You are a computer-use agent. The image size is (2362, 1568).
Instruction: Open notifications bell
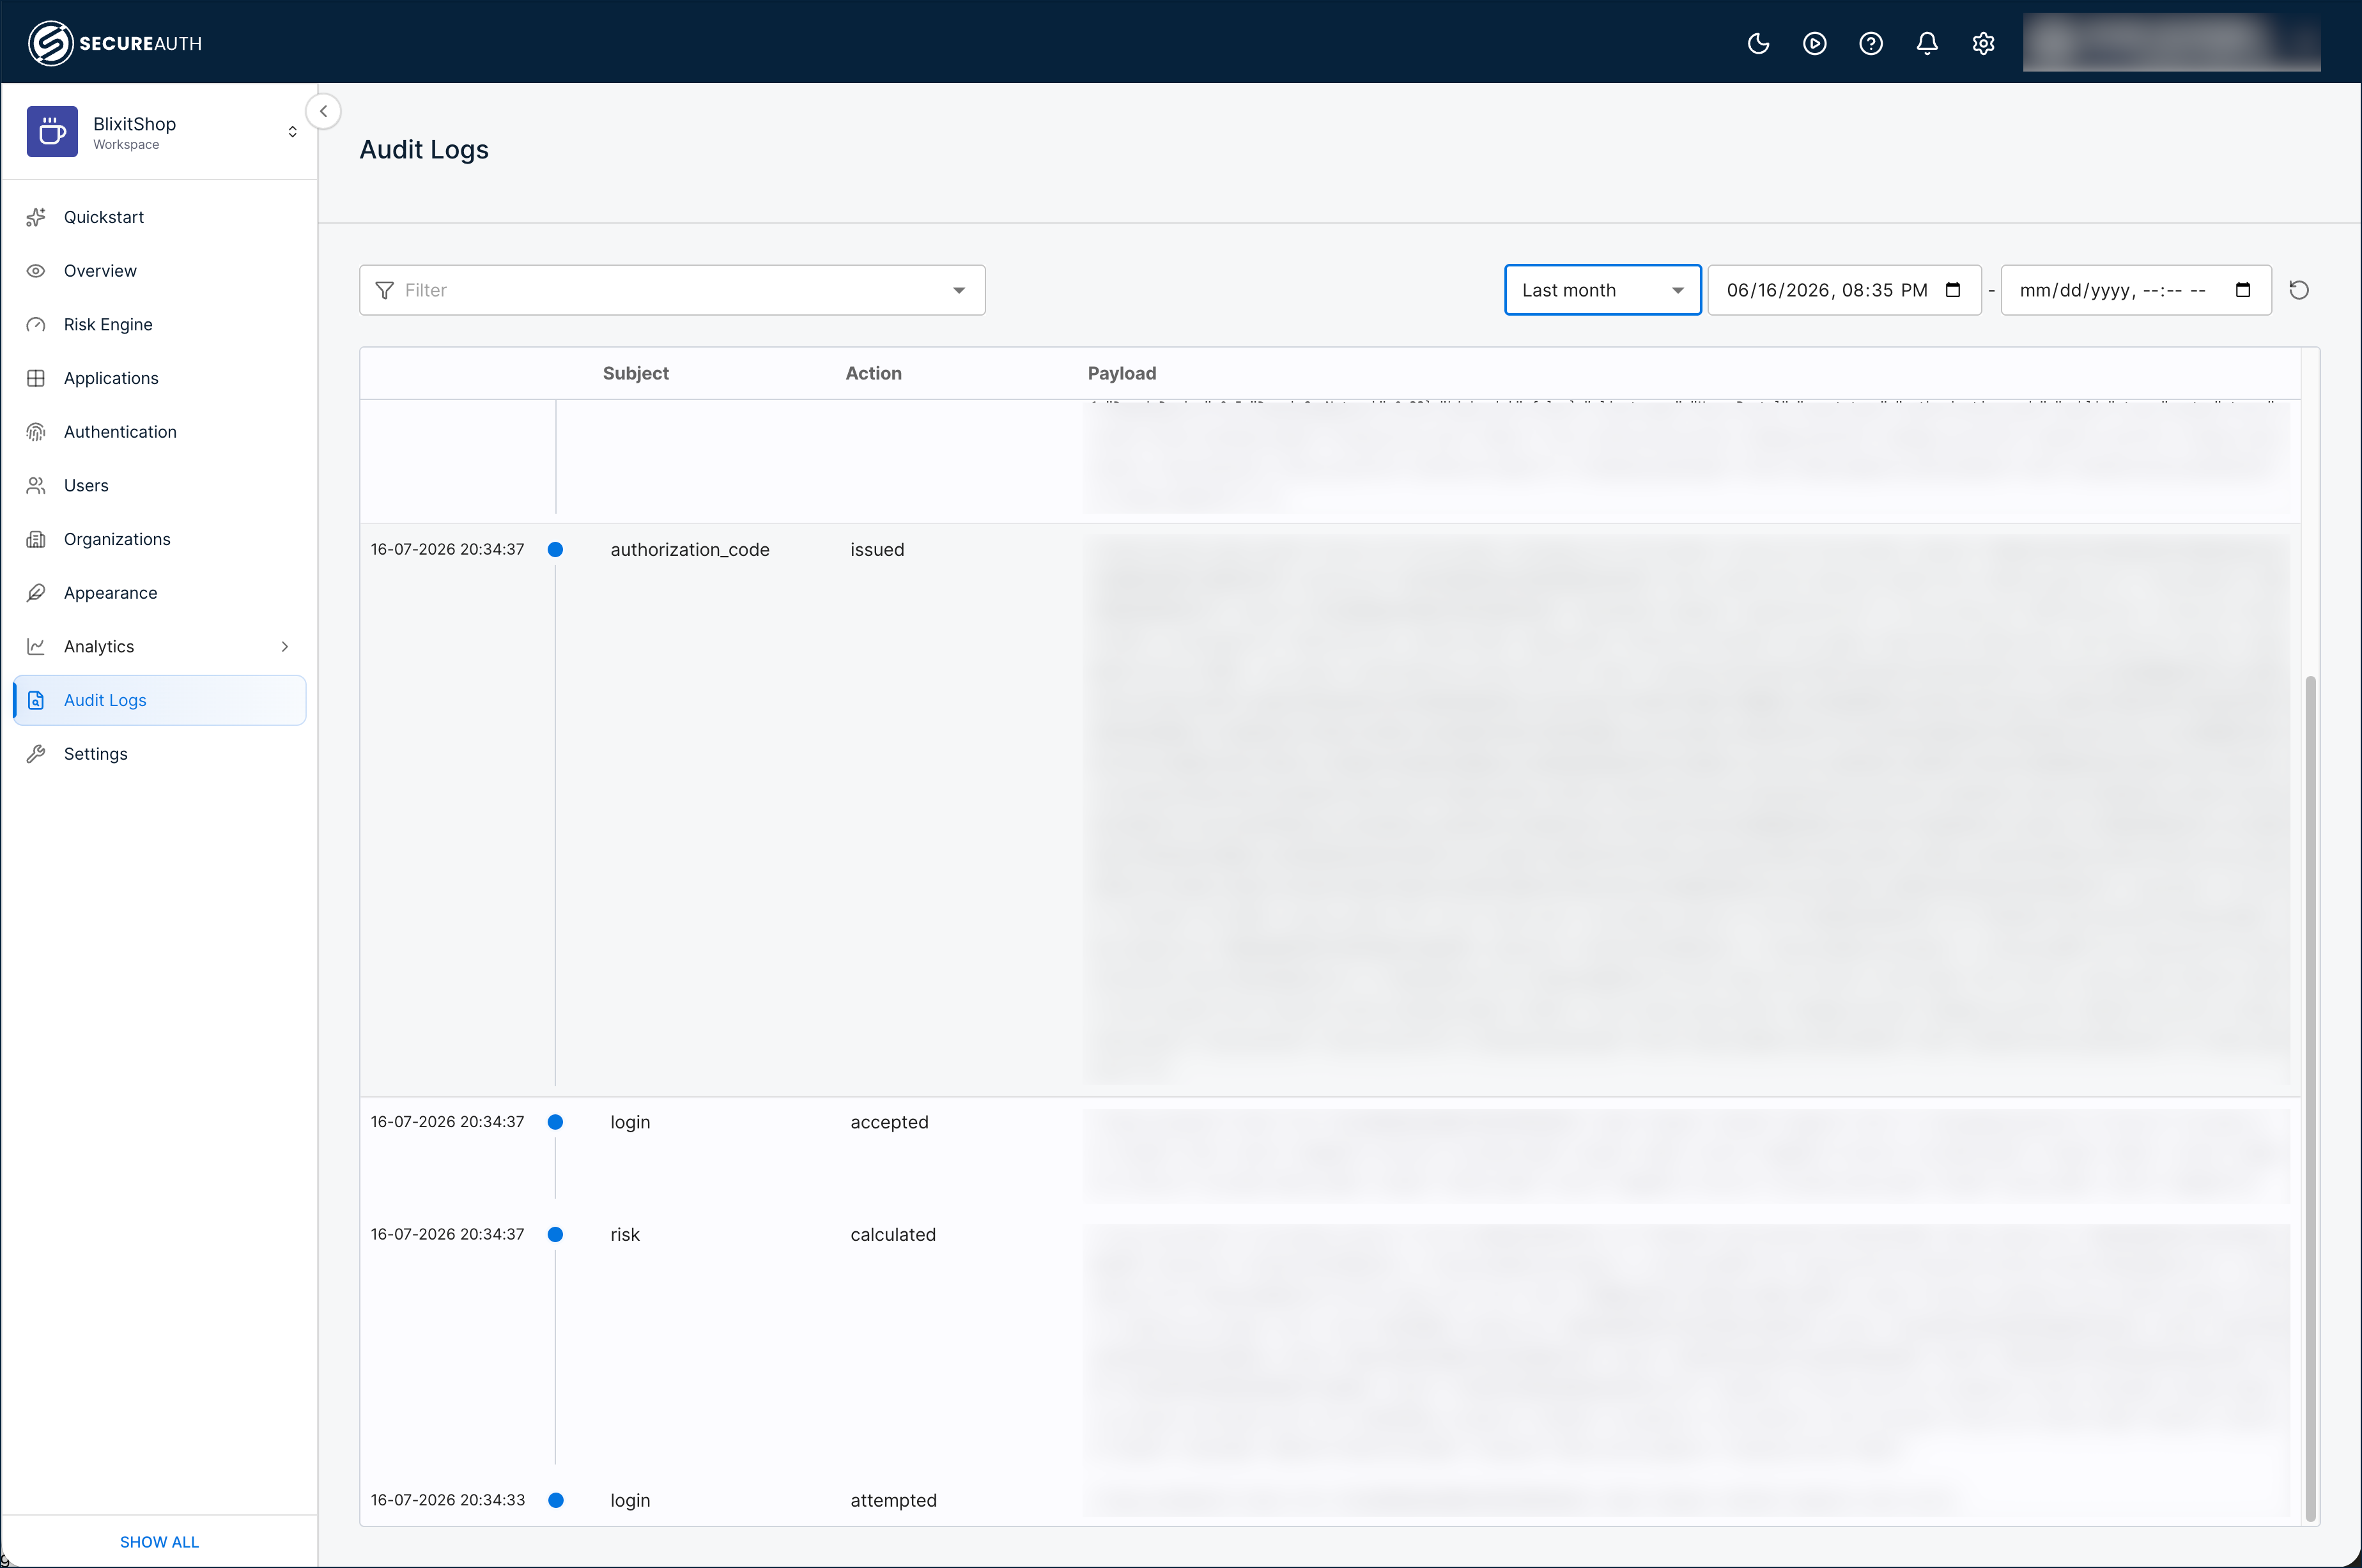click(1927, 43)
